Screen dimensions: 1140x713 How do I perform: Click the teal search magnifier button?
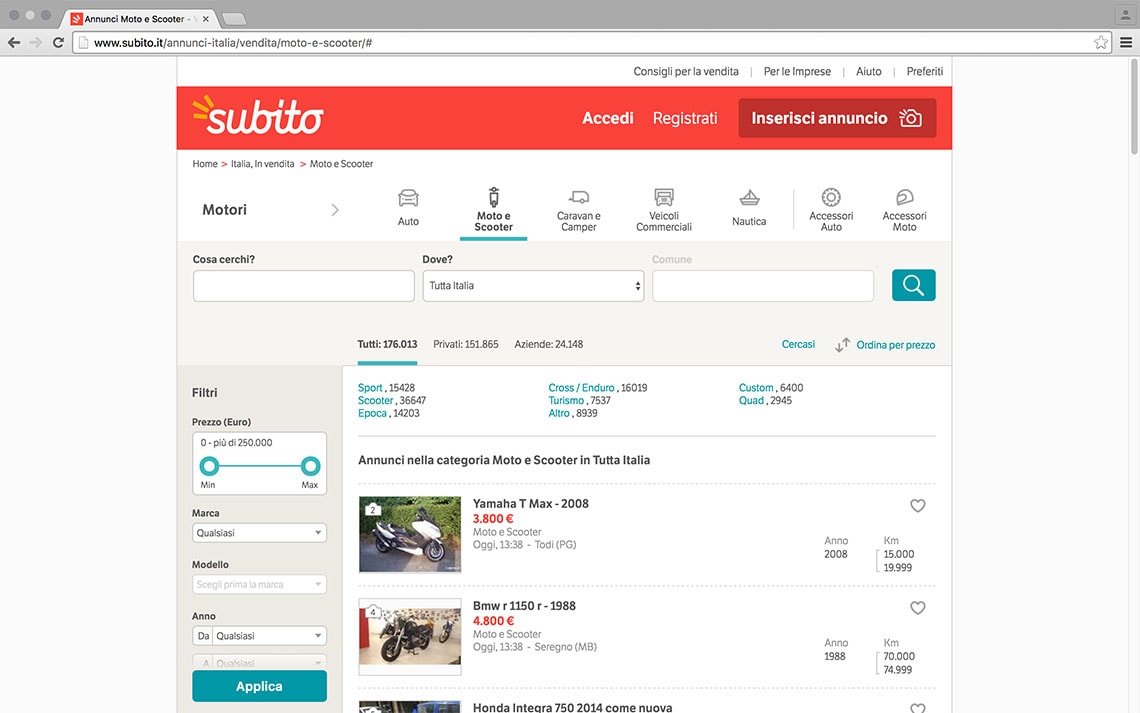point(913,285)
